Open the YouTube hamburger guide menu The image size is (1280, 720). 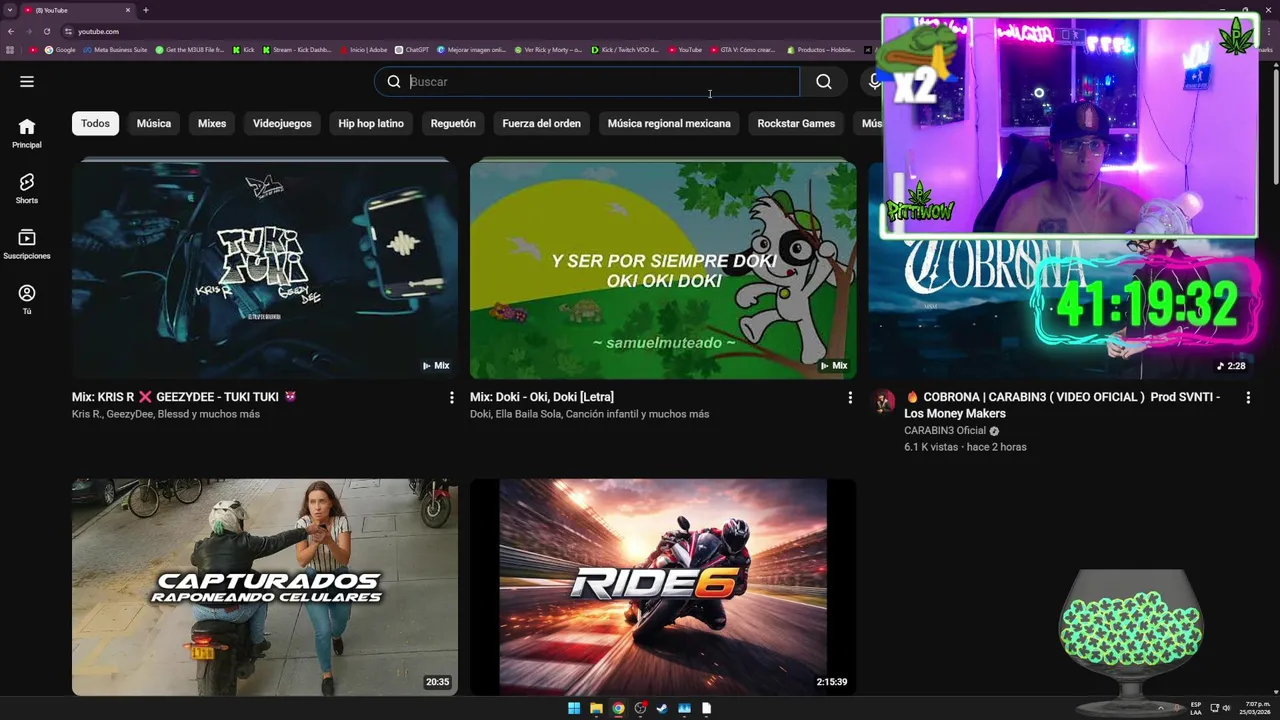pos(27,82)
